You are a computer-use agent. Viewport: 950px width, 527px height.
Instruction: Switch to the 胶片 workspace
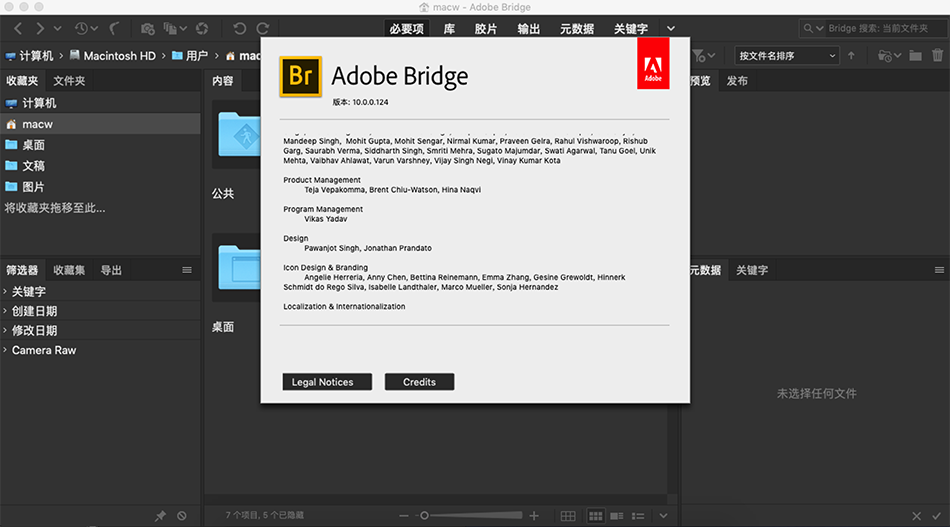(x=485, y=28)
